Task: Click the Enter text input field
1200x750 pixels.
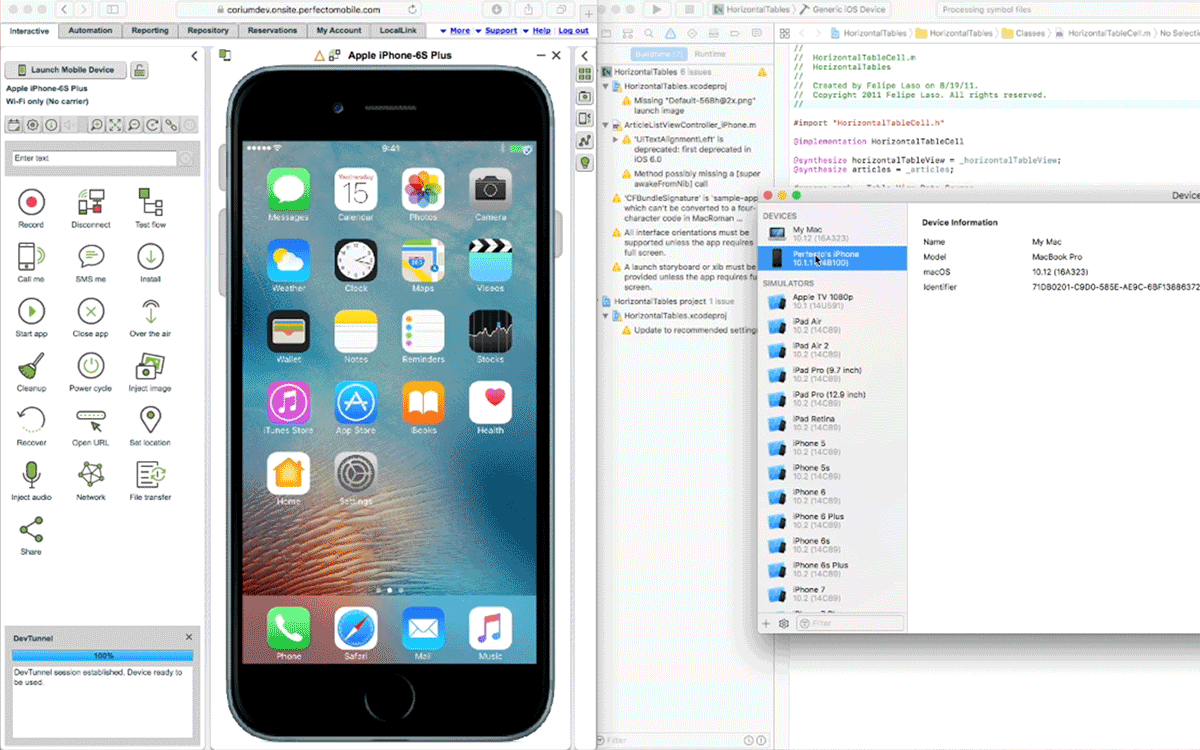Action: [93, 158]
